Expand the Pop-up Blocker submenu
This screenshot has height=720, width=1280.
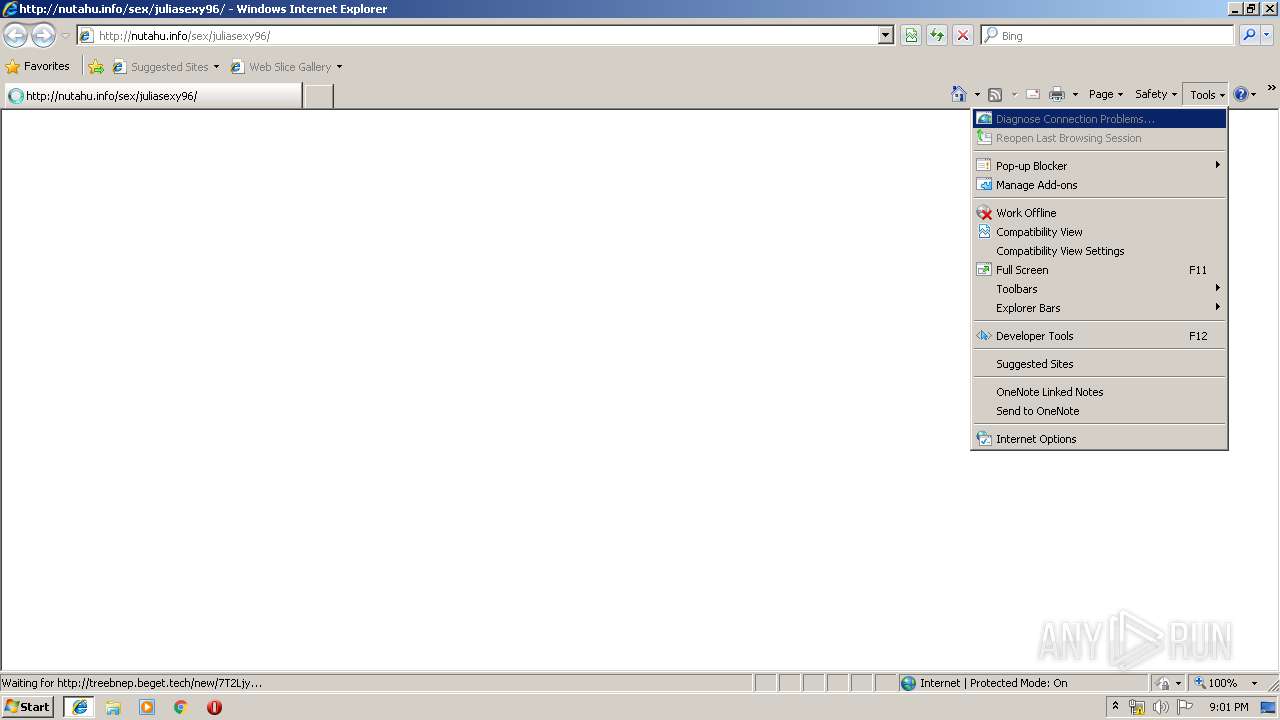click(1099, 166)
